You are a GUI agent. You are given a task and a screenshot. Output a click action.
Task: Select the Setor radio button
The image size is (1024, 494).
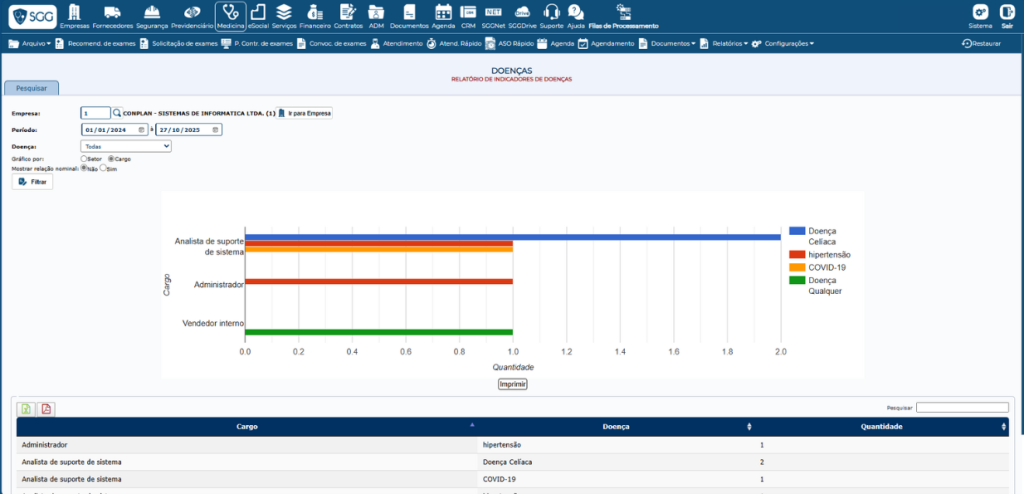point(84,158)
